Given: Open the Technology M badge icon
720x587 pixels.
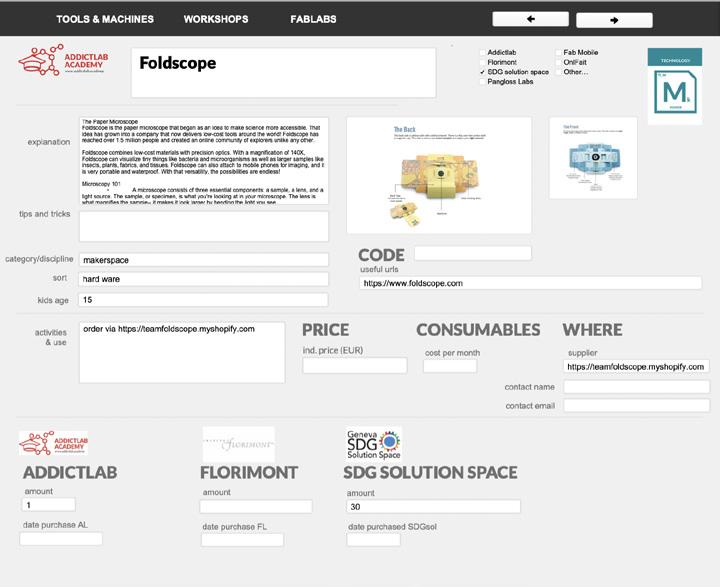Looking at the screenshot, I should (x=675, y=86).
